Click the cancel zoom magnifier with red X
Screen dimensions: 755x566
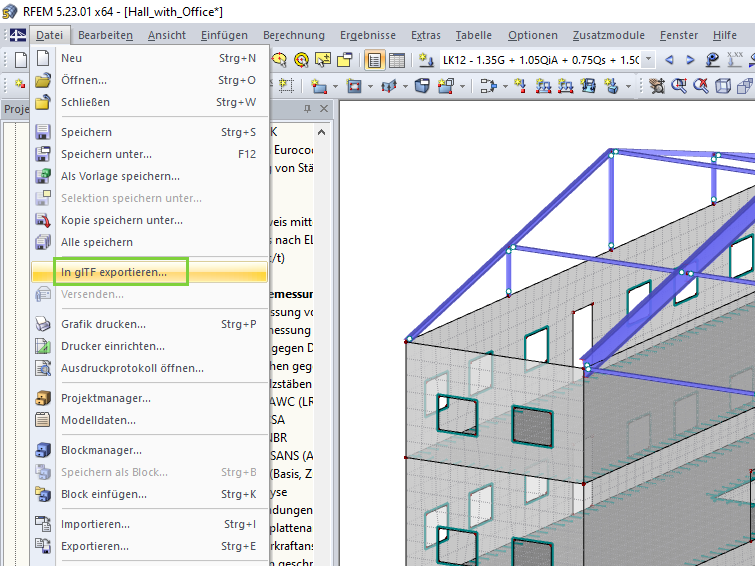[x=701, y=86]
